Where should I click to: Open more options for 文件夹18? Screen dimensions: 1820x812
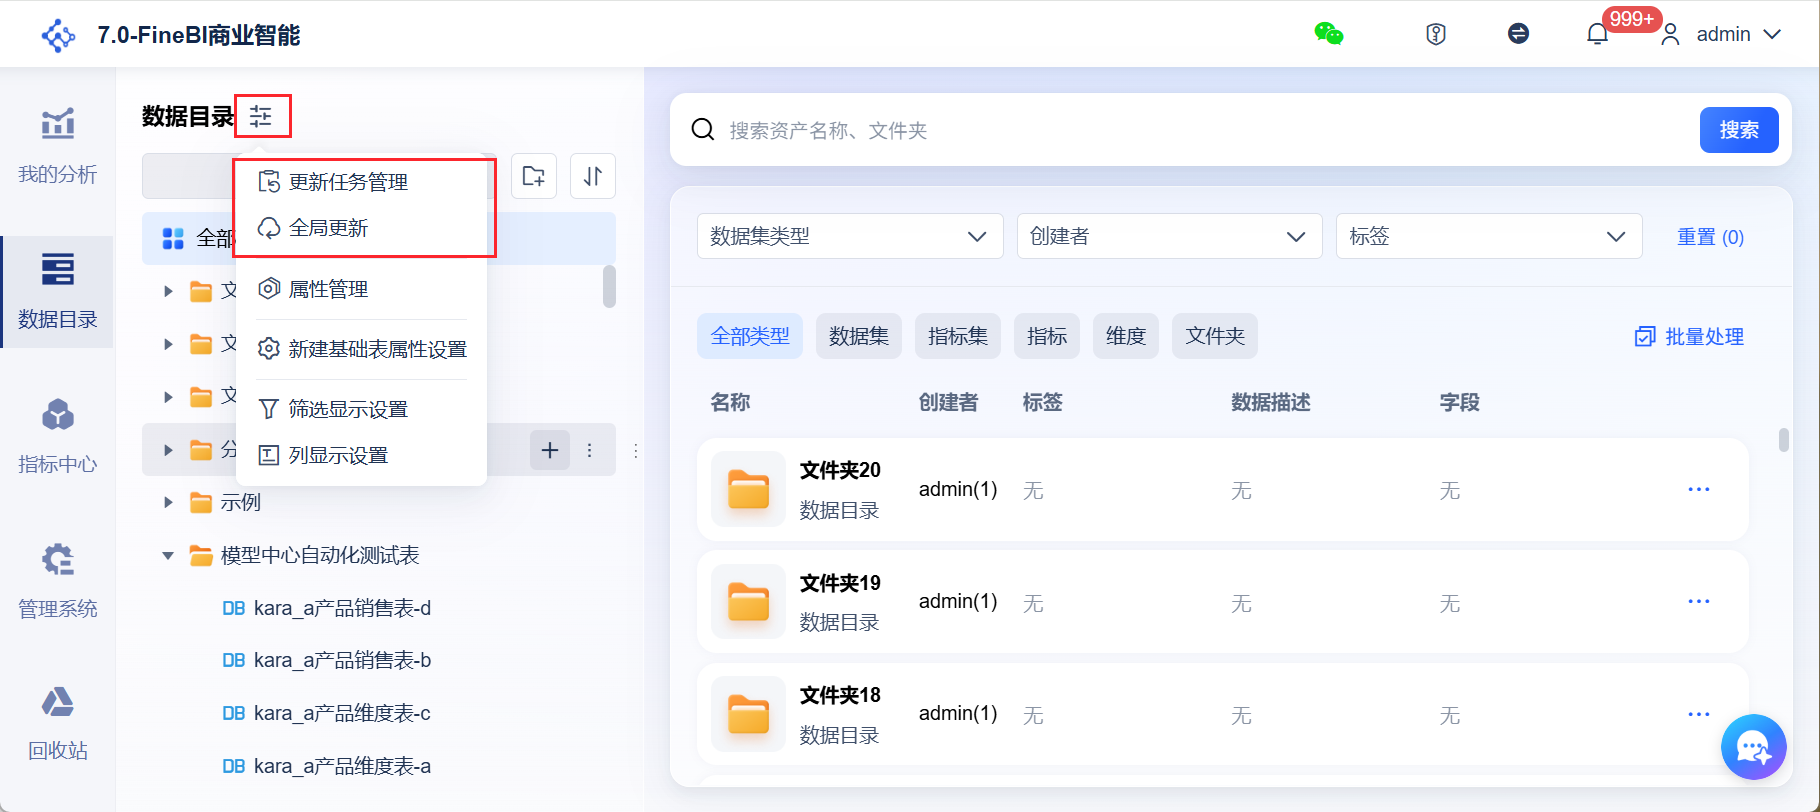tap(1699, 714)
